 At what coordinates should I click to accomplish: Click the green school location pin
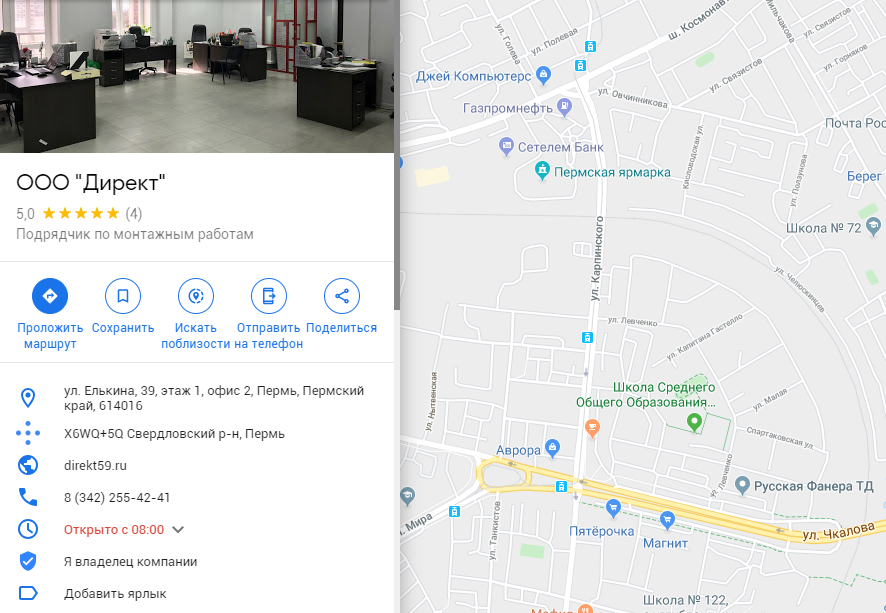[694, 422]
